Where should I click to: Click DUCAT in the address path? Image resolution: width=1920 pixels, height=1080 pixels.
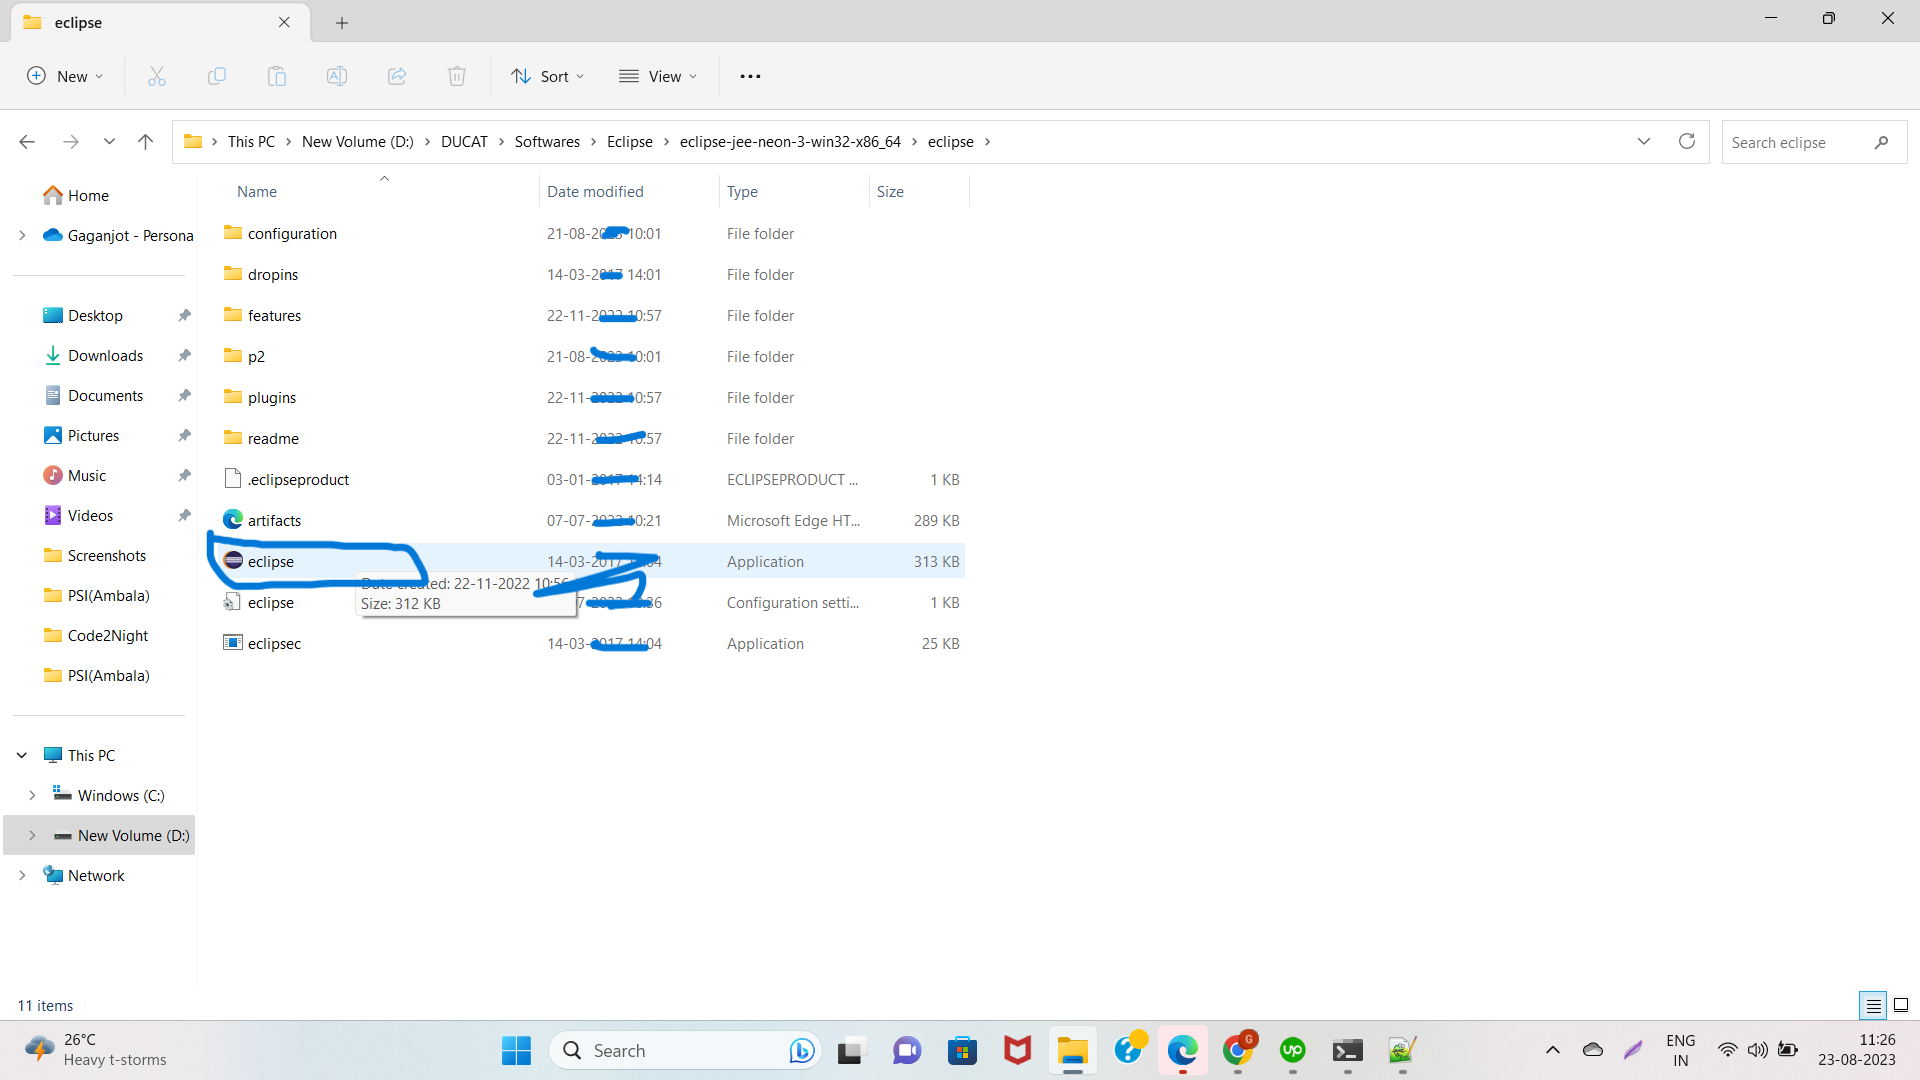point(464,142)
